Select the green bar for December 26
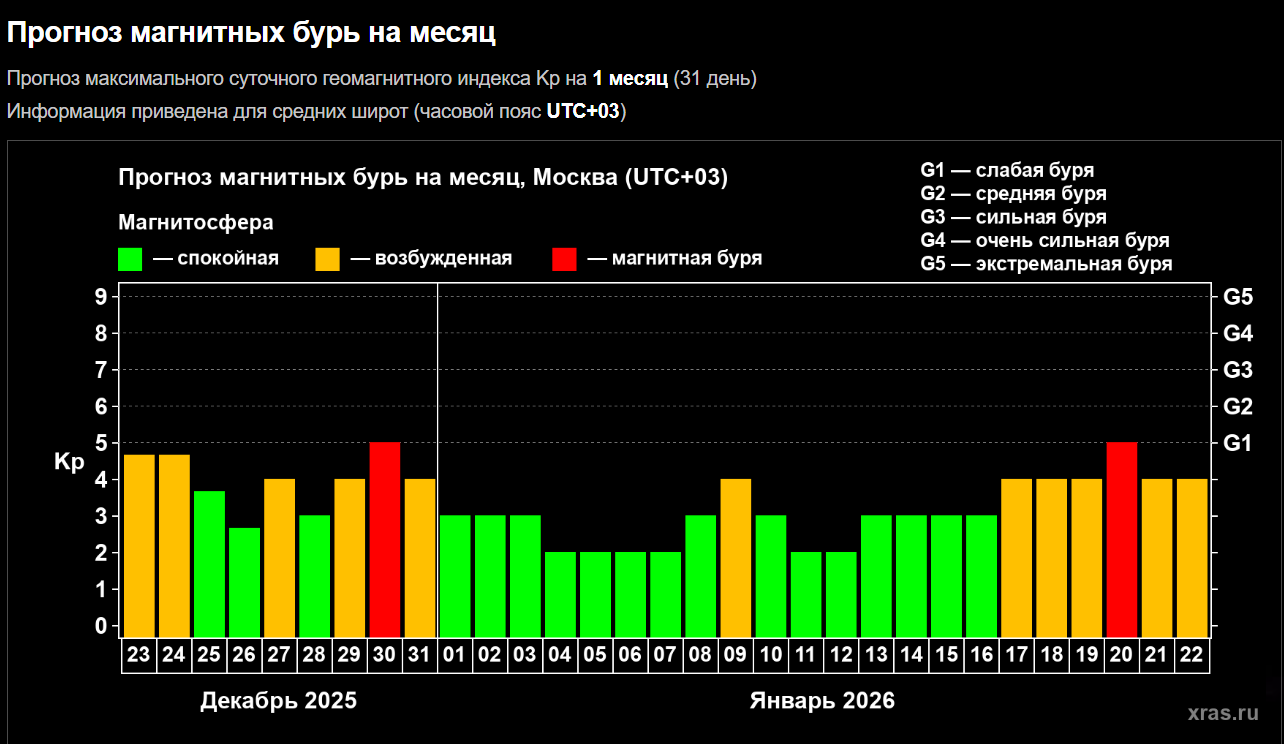The width and height of the screenshot is (1284, 744). coord(244,582)
